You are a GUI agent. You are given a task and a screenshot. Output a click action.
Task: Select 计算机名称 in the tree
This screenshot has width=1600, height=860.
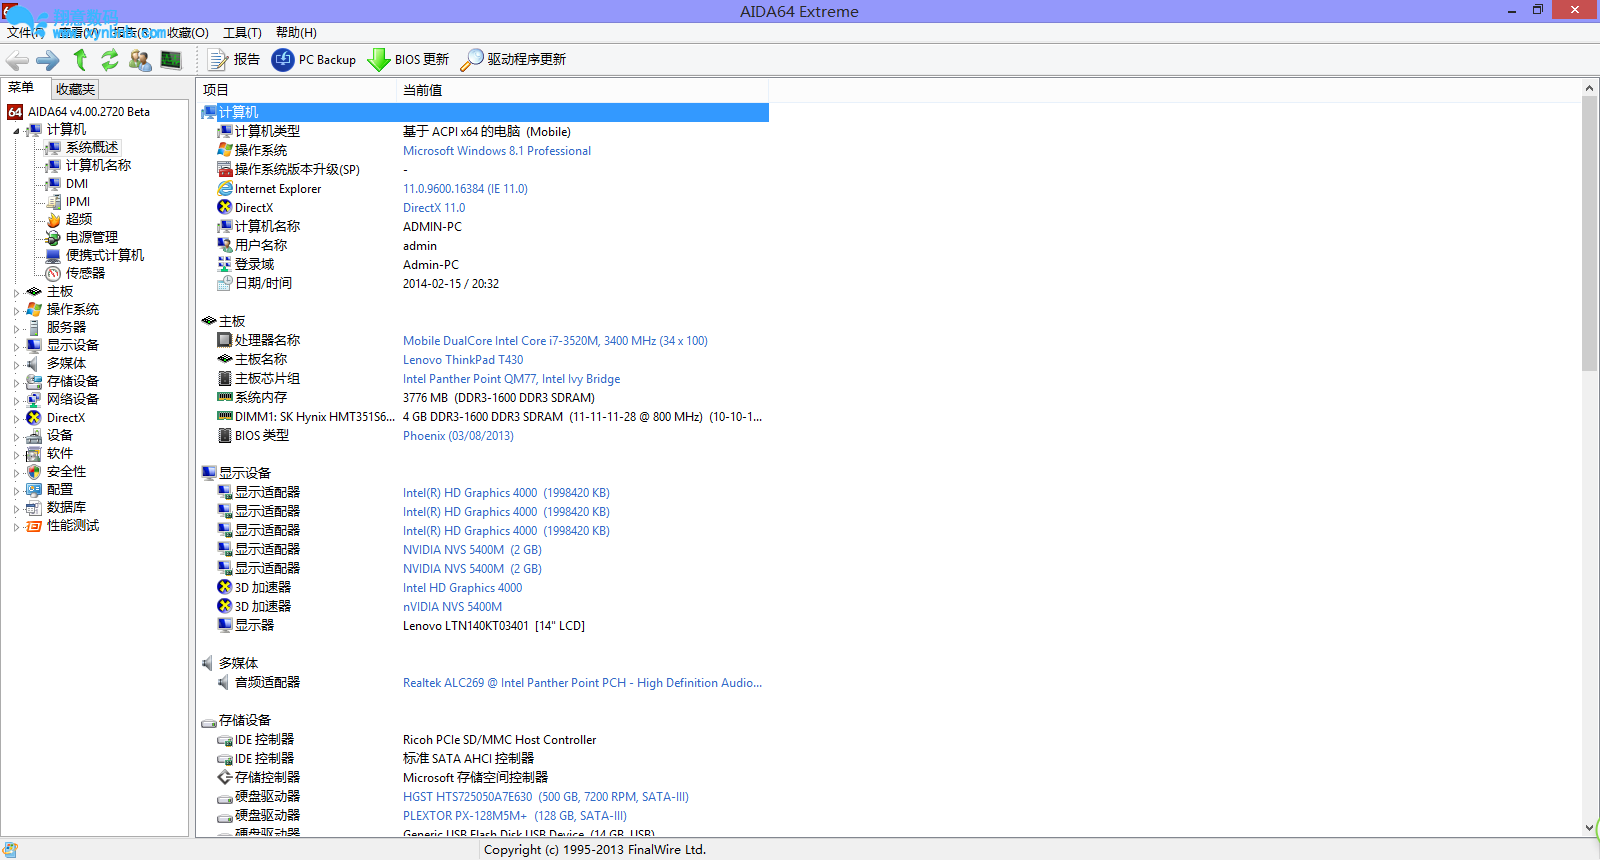click(98, 166)
